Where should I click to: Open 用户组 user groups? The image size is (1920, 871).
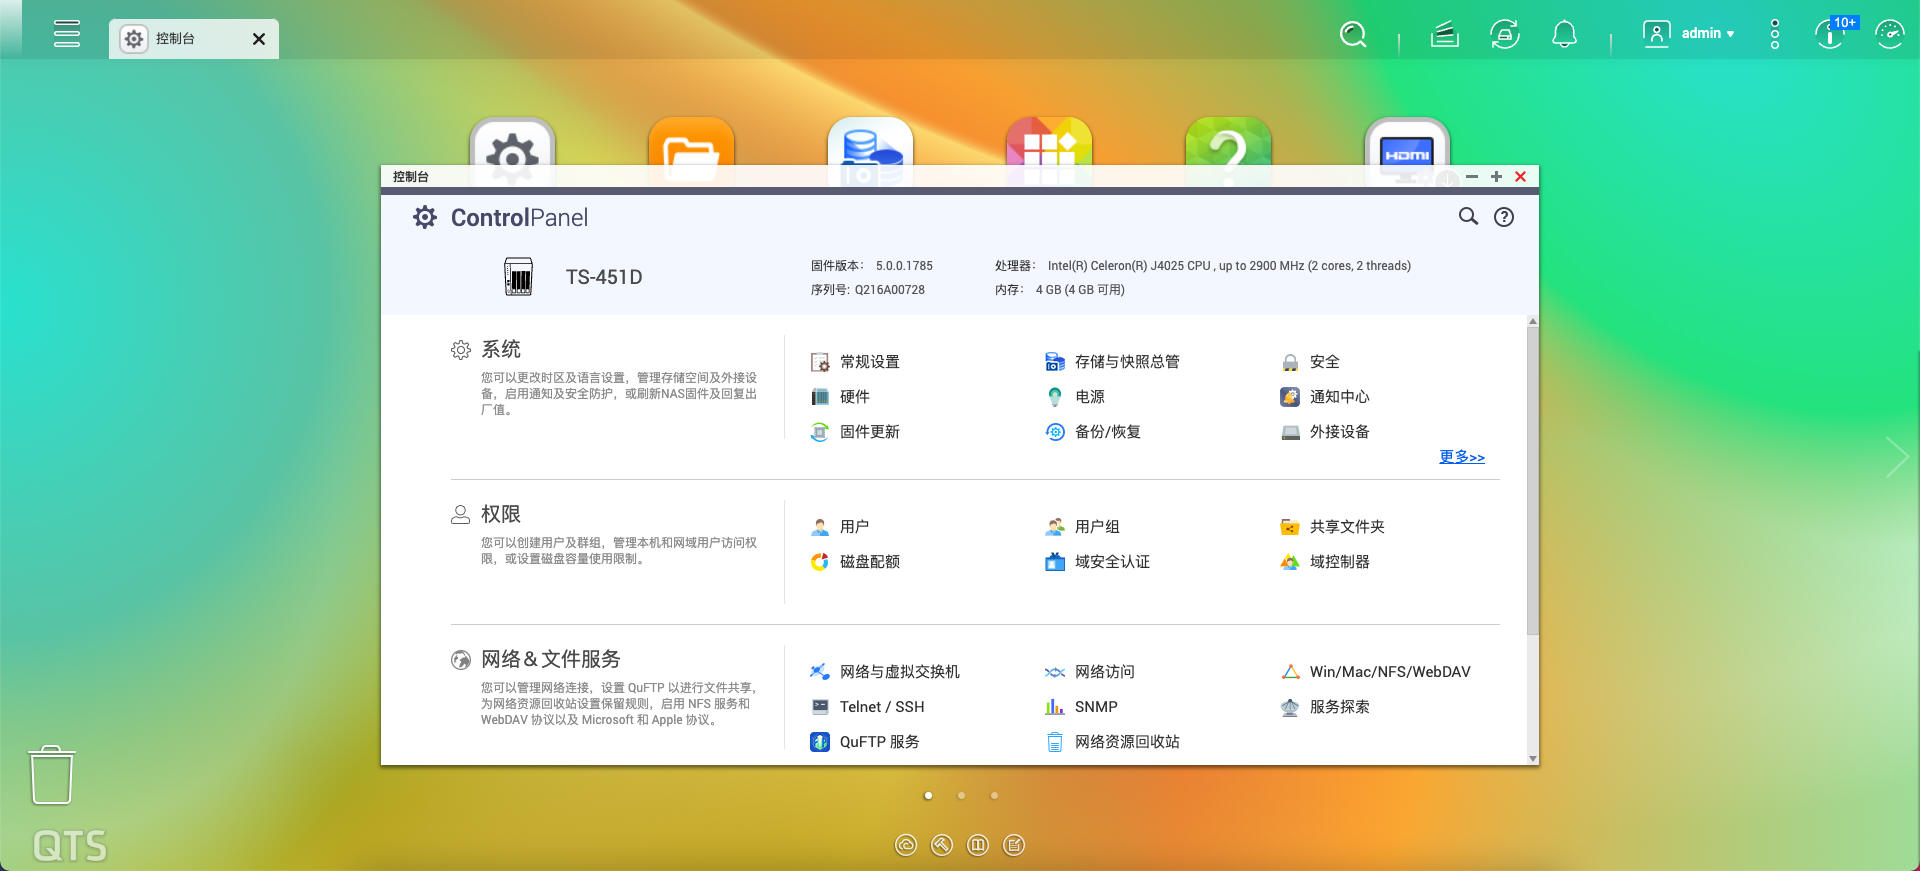[1082, 527]
